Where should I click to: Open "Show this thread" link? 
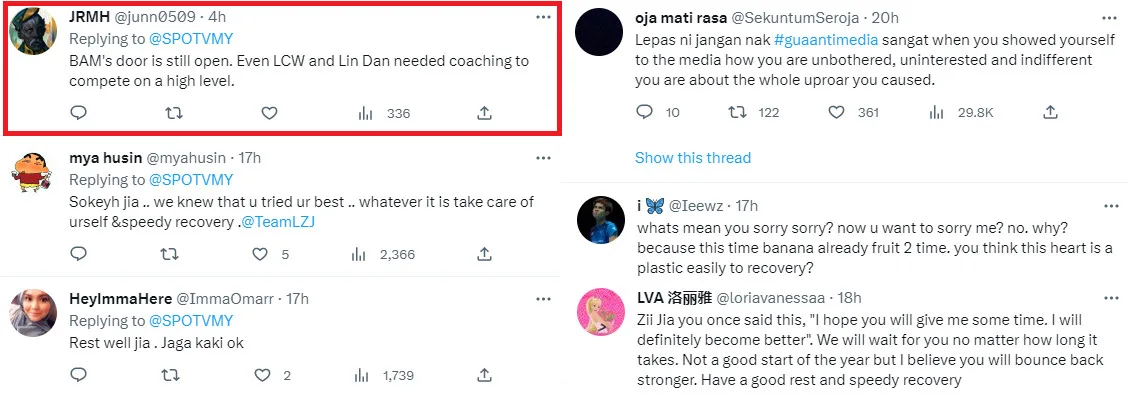coord(692,158)
